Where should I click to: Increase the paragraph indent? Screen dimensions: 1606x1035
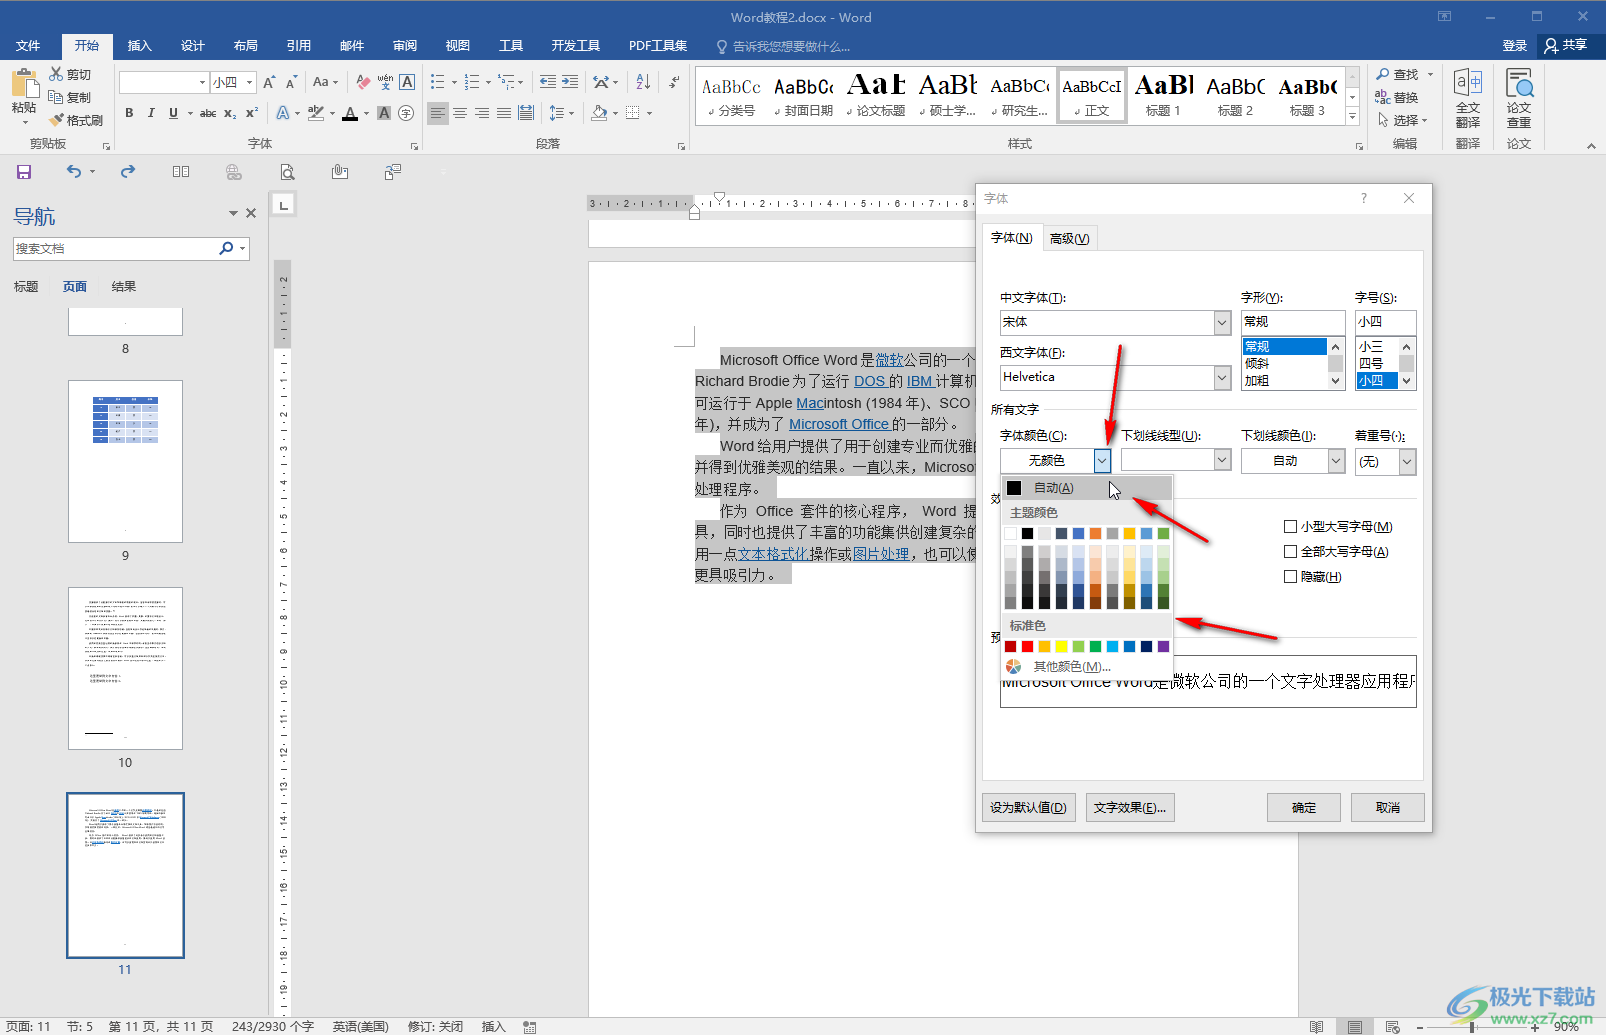point(570,82)
